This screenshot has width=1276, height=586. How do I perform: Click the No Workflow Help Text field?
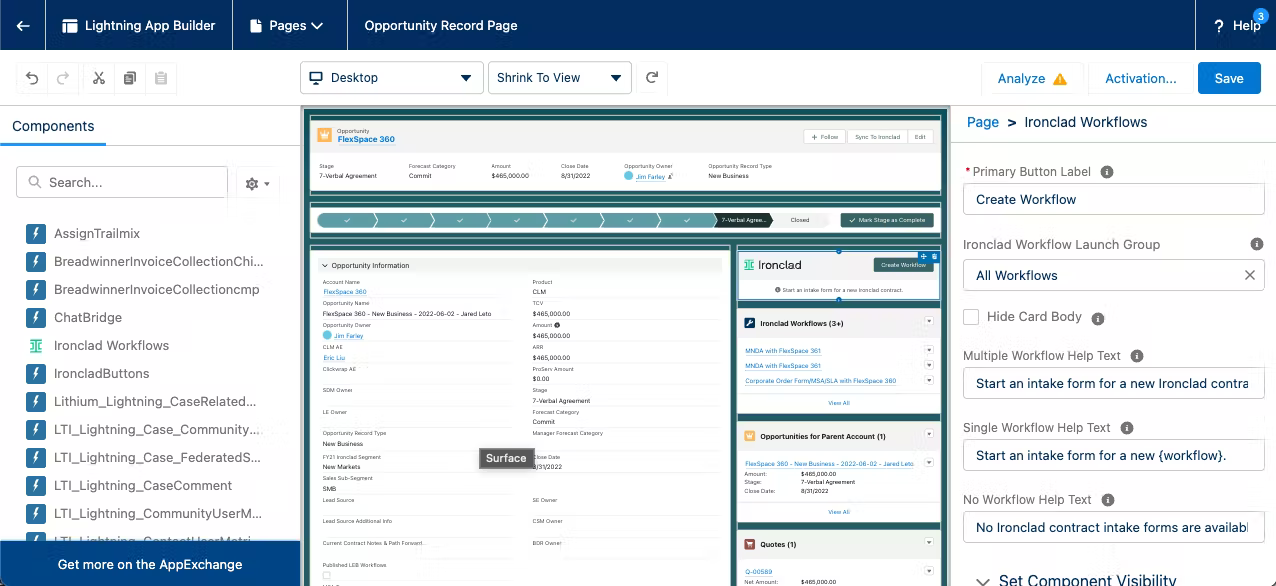coord(1114,527)
